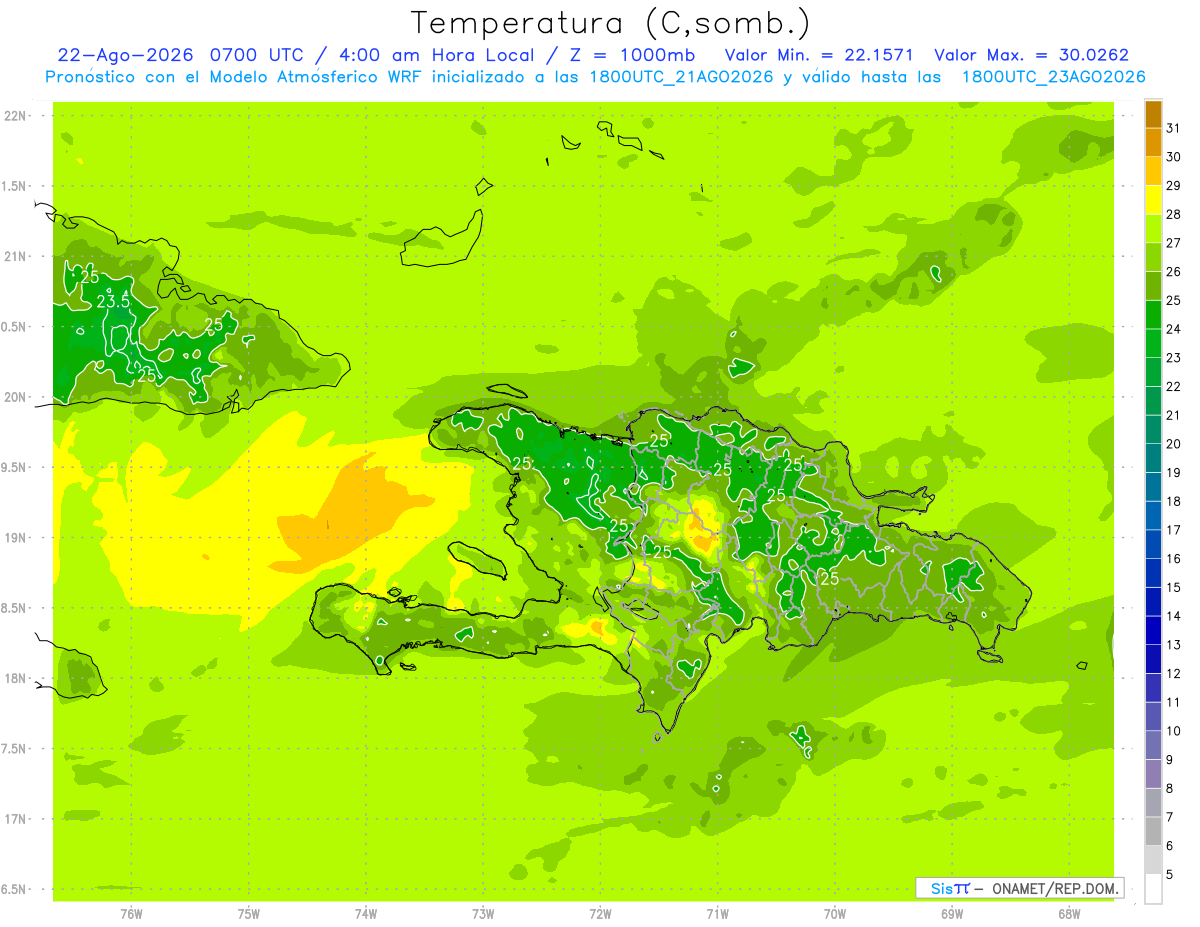Click the "20N" latitude label
Image resolution: width=1200 pixels, height=927 pixels.
click(16, 397)
